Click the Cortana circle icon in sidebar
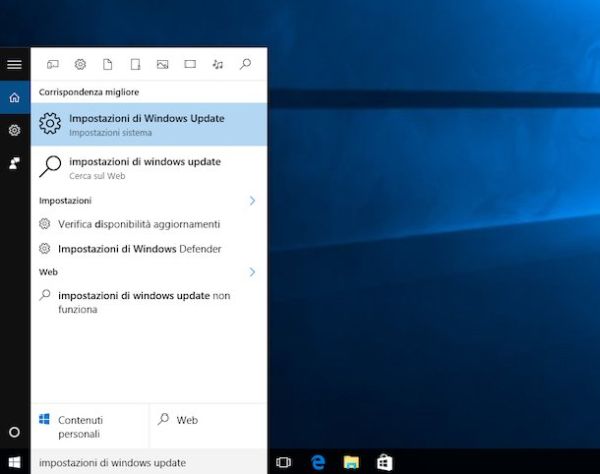Viewport: 600px width, 474px height. coord(15,432)
